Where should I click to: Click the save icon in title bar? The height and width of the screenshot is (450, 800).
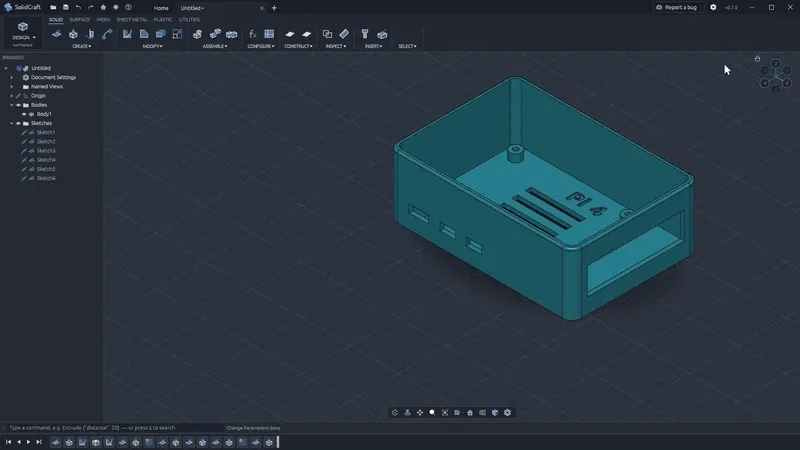(x=66, y=8)
